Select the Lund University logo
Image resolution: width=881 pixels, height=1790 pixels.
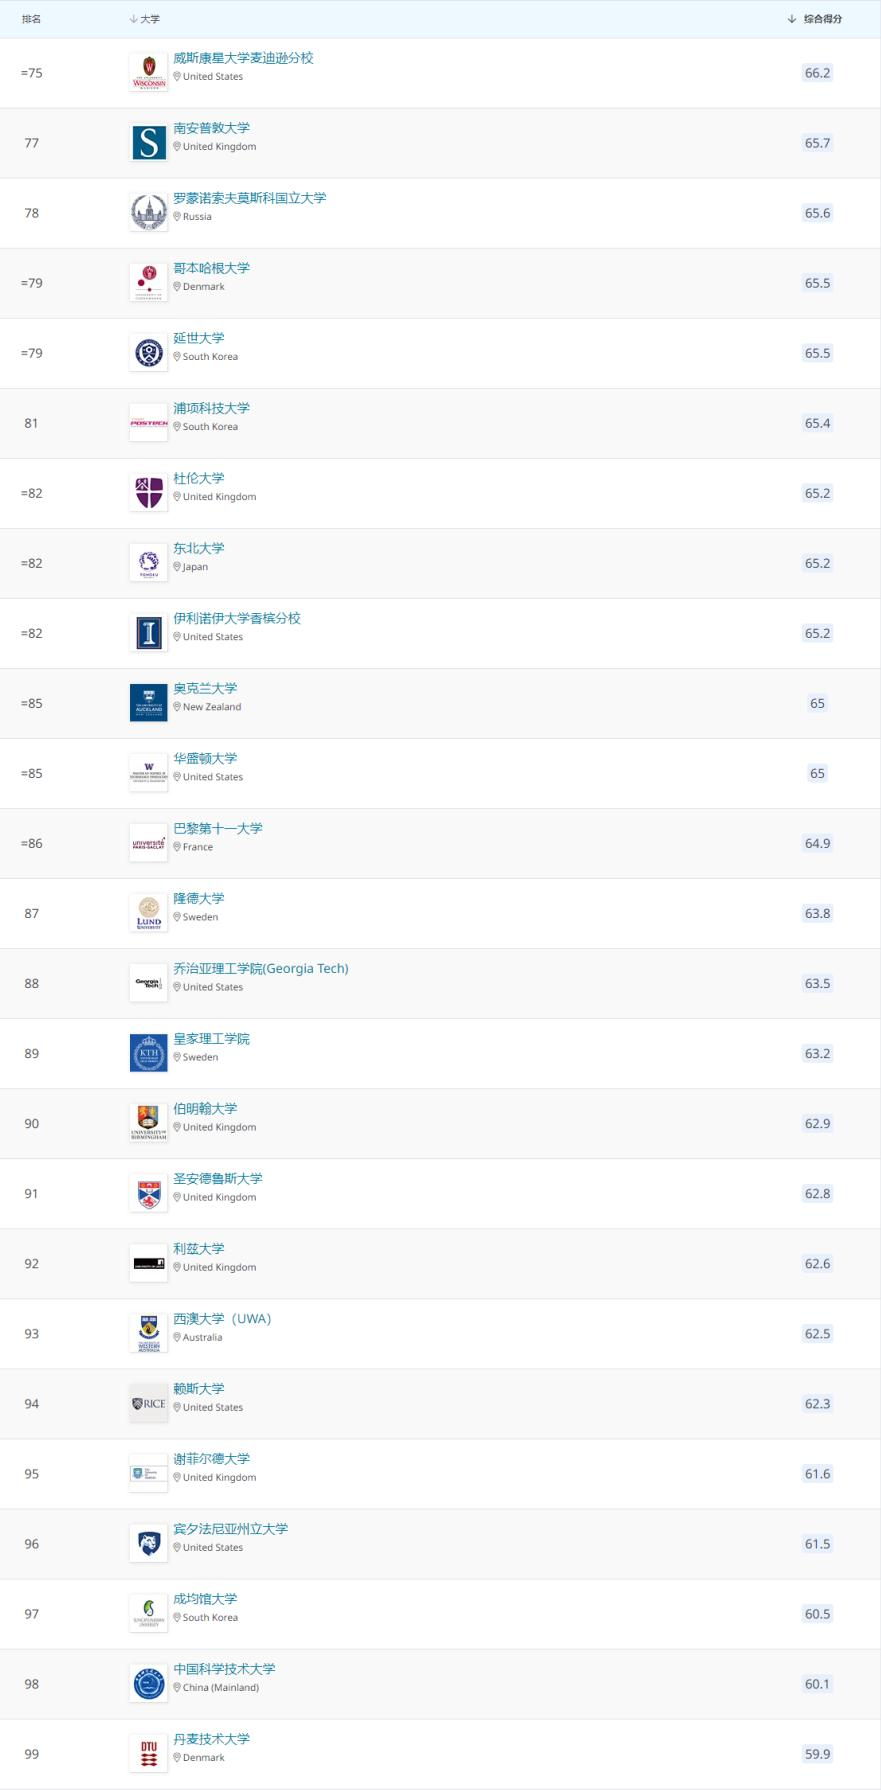pyautogui.click(x=149, y=913)
